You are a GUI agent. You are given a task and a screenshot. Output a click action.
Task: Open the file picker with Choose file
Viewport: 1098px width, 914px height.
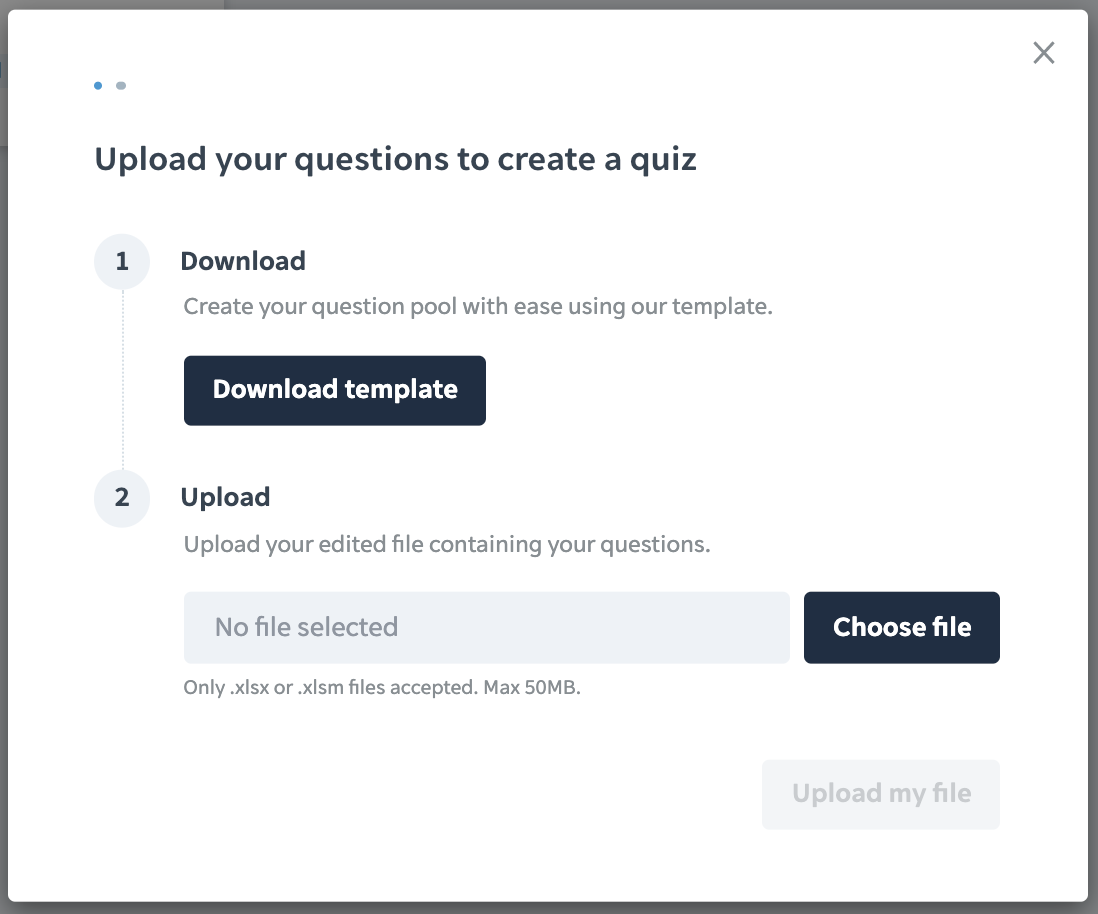click(901, 627)
